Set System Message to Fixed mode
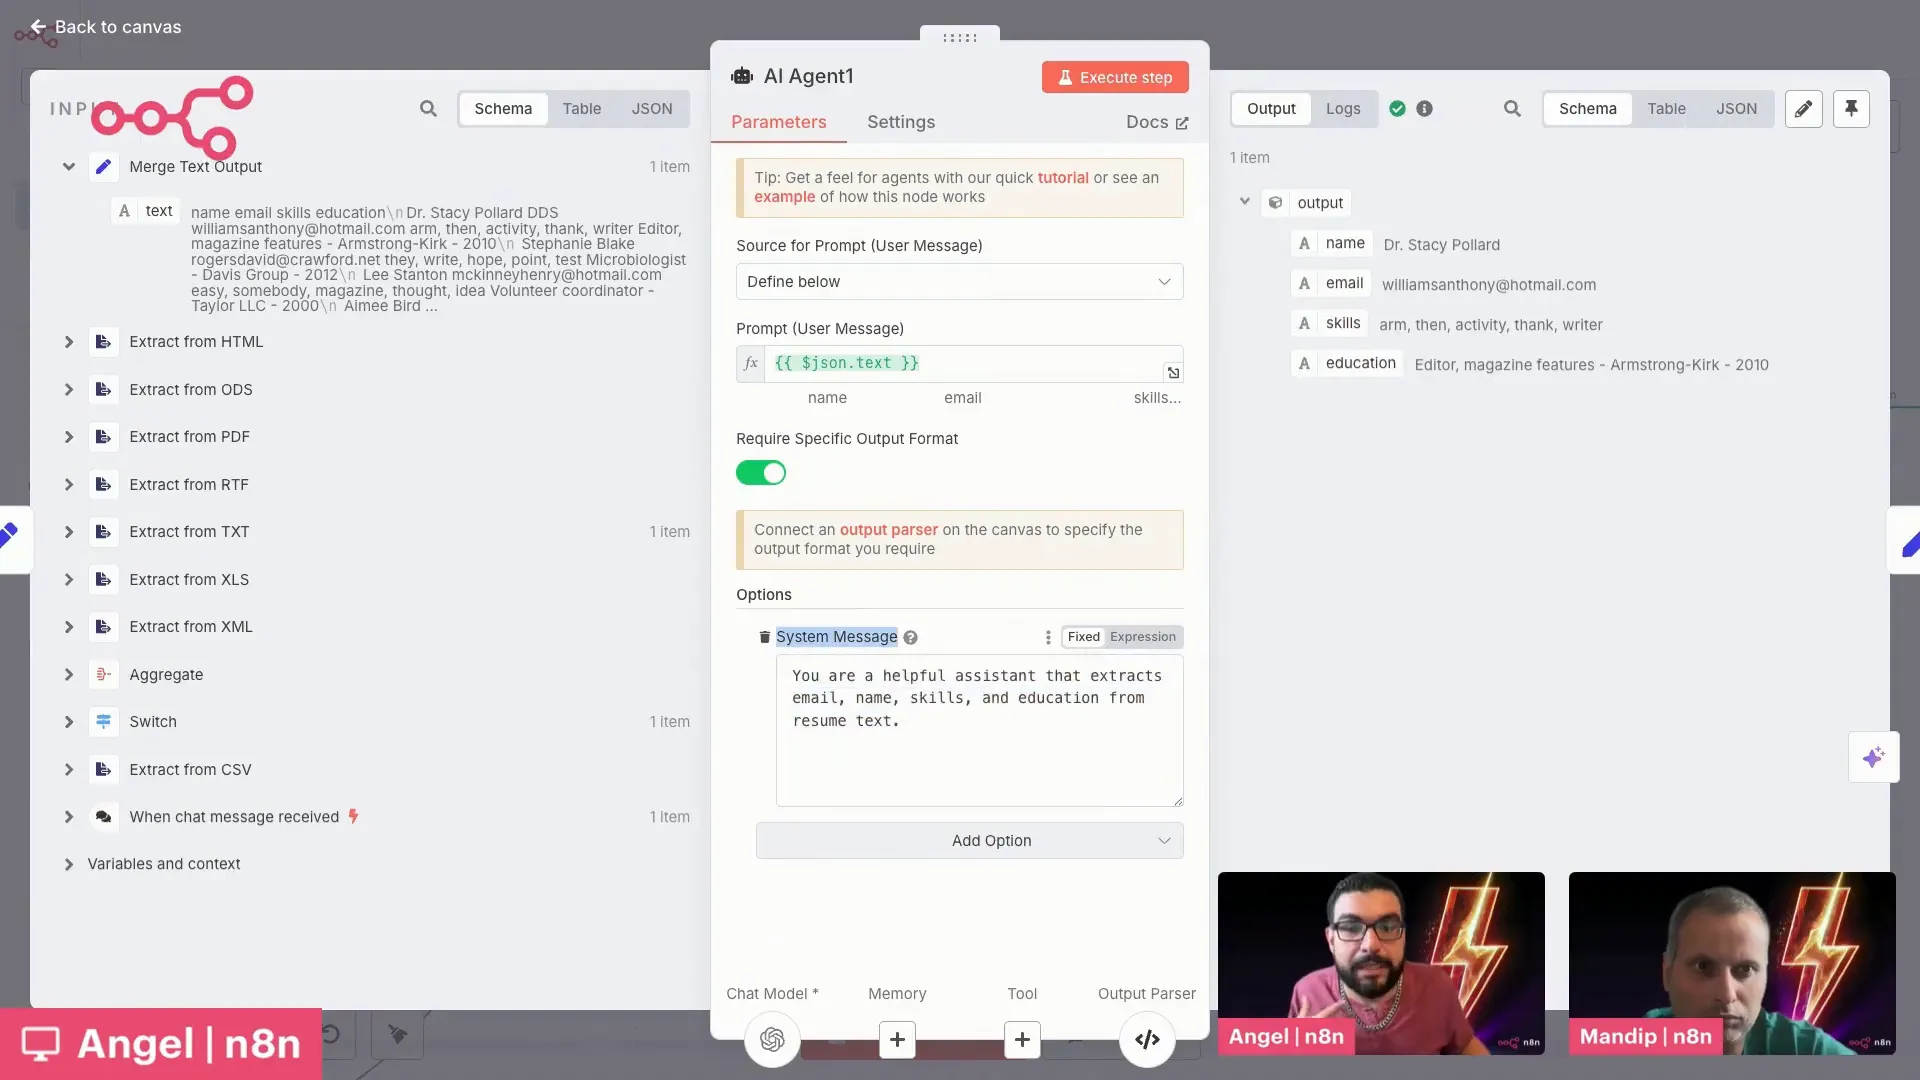 click(1083, 637)
